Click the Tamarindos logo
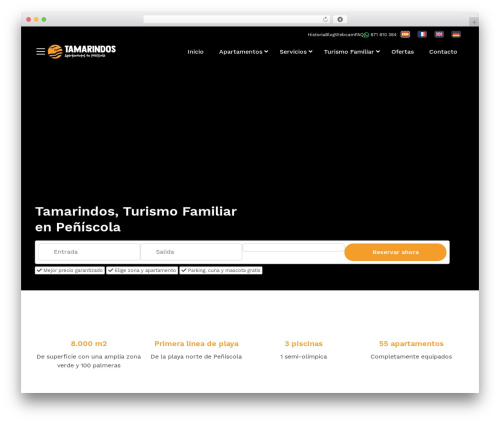The height and width of the screenshot is (423, 500). pos(82,52)
